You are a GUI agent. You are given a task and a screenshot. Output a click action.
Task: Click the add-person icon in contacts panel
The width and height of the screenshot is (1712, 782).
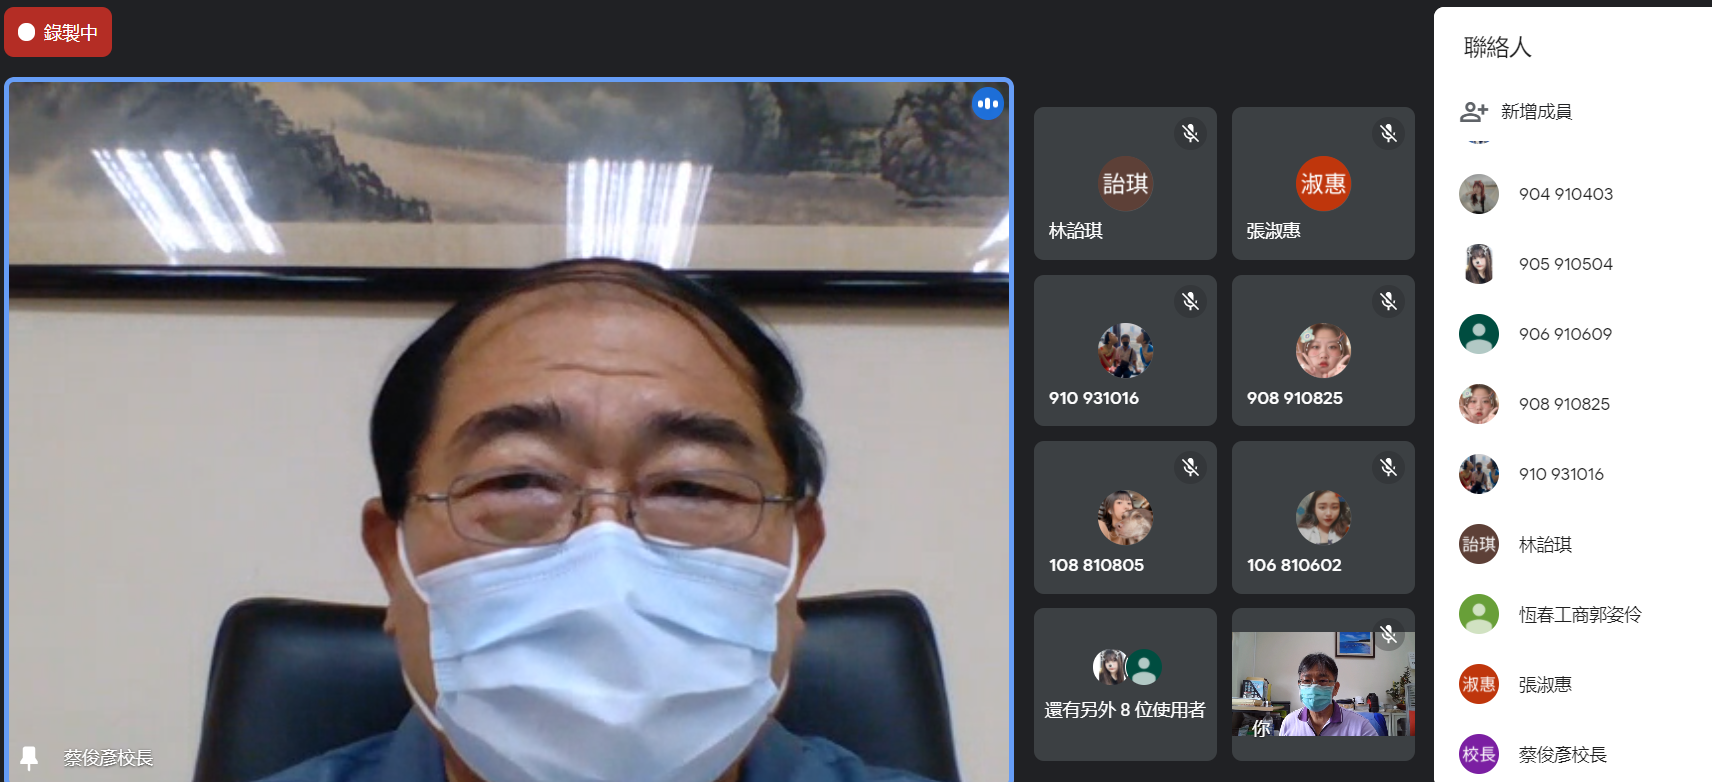(1474, 112)
